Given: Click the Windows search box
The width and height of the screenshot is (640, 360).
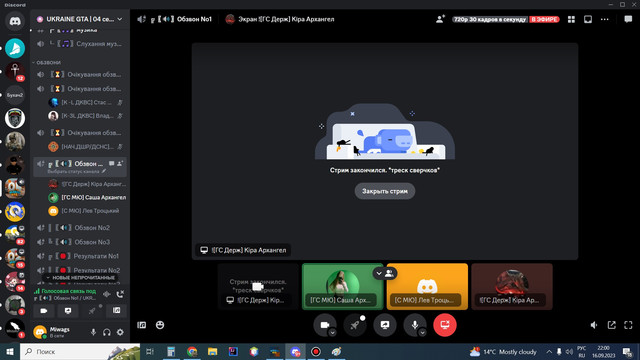Looking at the screenshot, I should 80,351.
